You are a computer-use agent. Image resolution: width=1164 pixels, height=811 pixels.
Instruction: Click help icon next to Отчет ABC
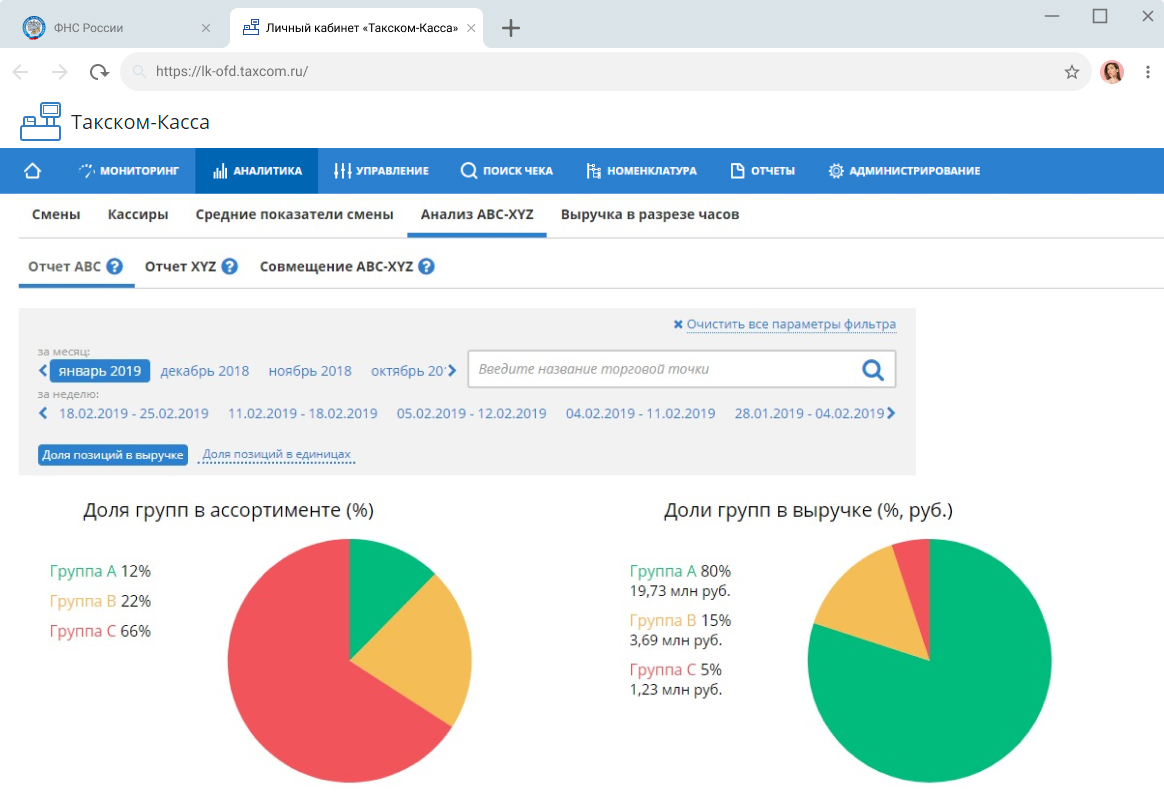115,267
